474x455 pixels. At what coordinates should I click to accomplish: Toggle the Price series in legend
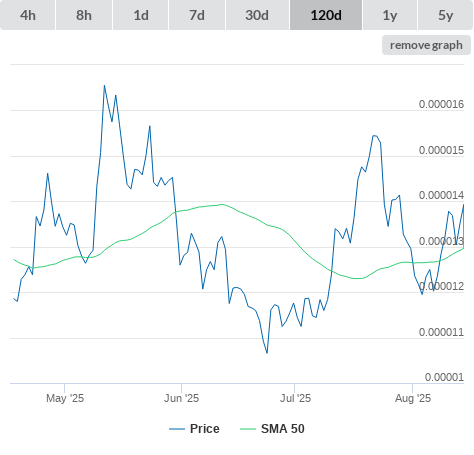click(205, 429)
